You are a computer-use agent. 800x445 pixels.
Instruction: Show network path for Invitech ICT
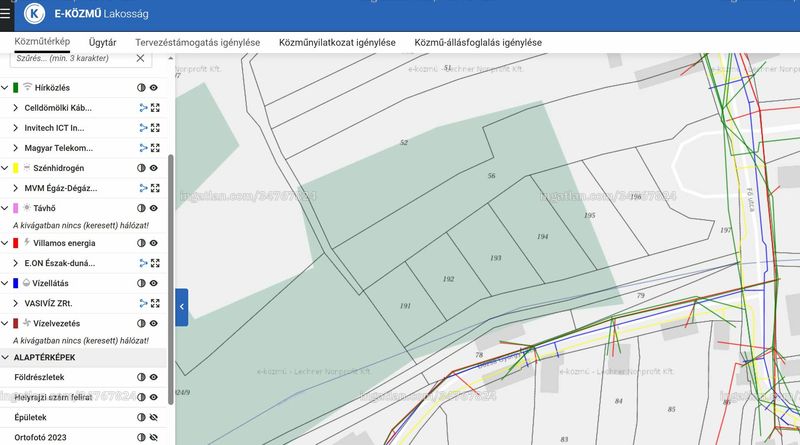coord(143,128)
